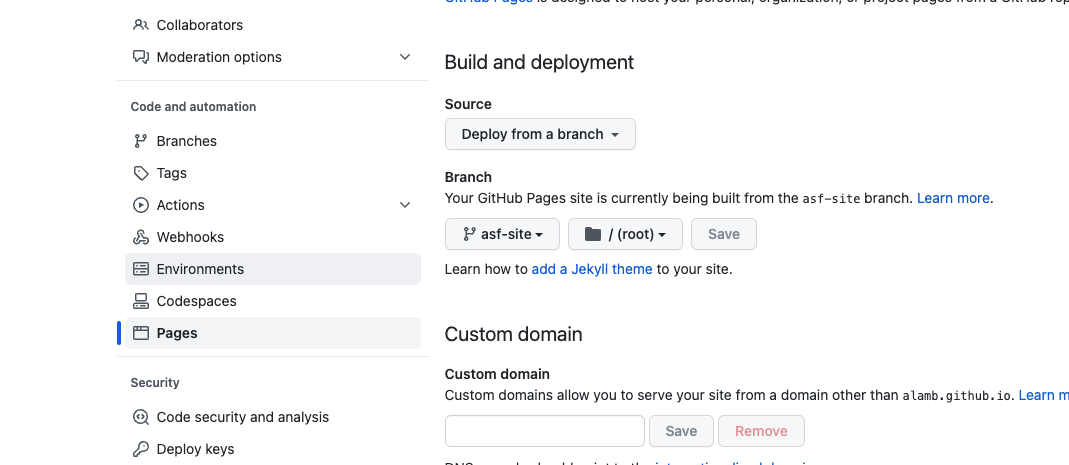Open the add a Jekyll theme link

592,269
